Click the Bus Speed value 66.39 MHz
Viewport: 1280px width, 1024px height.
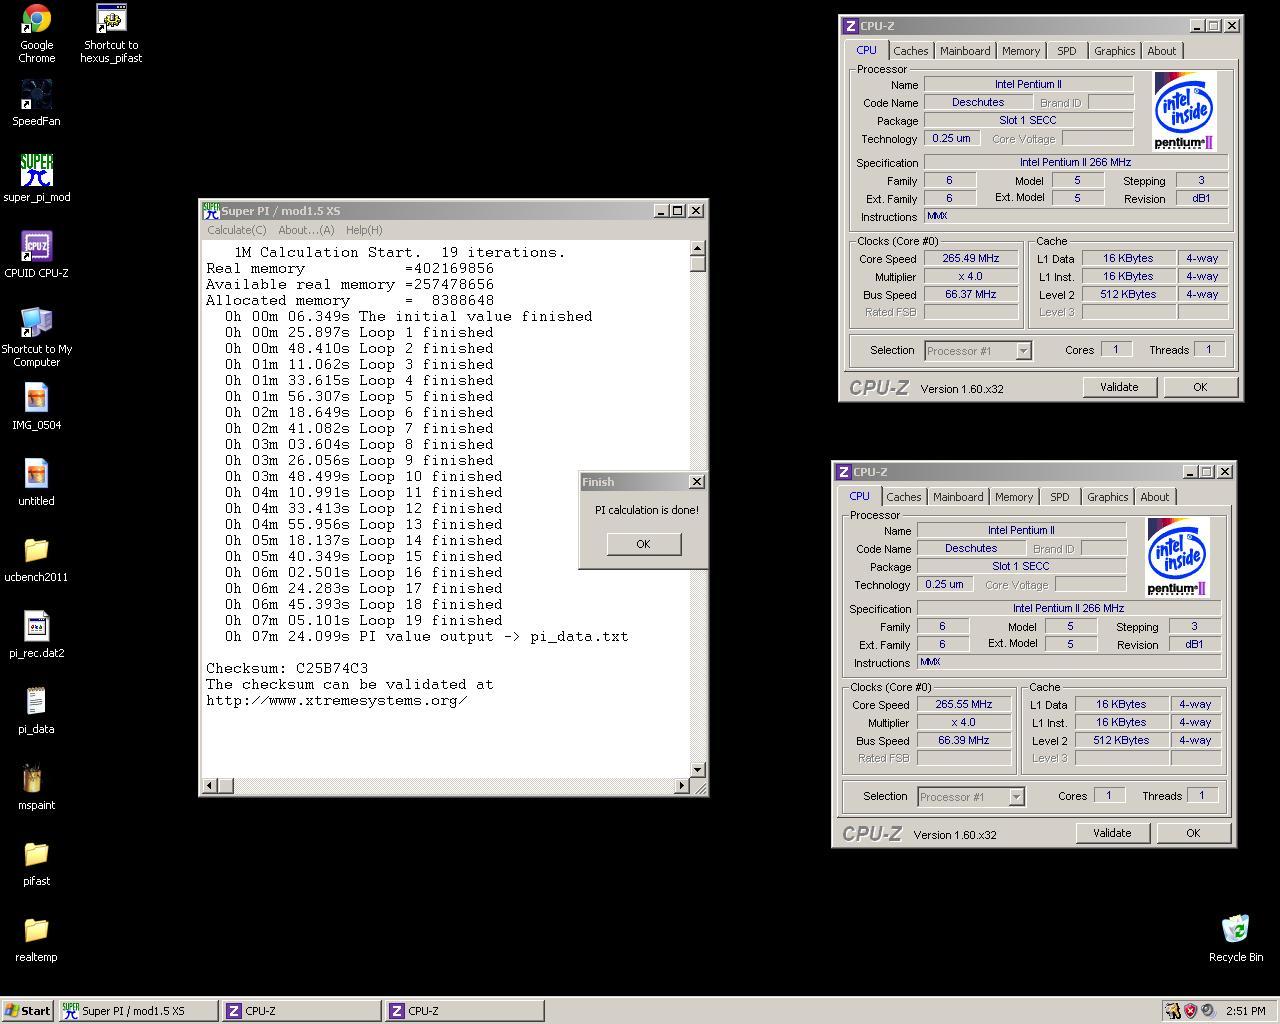click(963, 740)
